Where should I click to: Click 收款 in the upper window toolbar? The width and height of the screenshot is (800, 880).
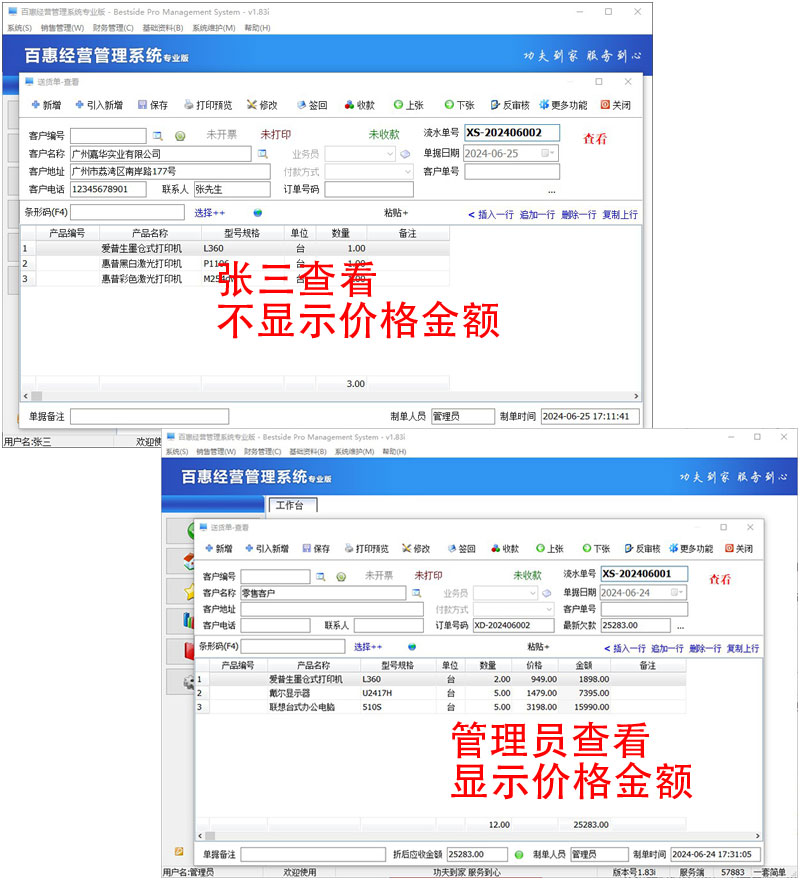point(359,105)
